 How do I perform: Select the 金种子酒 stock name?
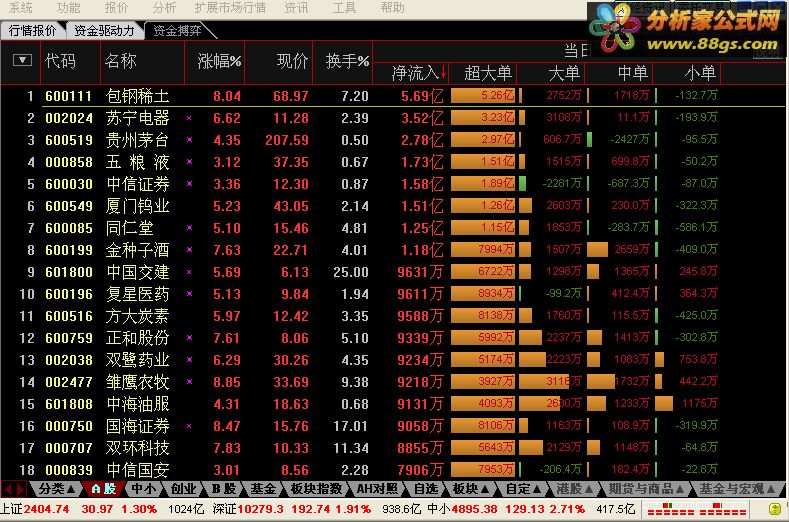pyautogui.click(x=137, y=250)
